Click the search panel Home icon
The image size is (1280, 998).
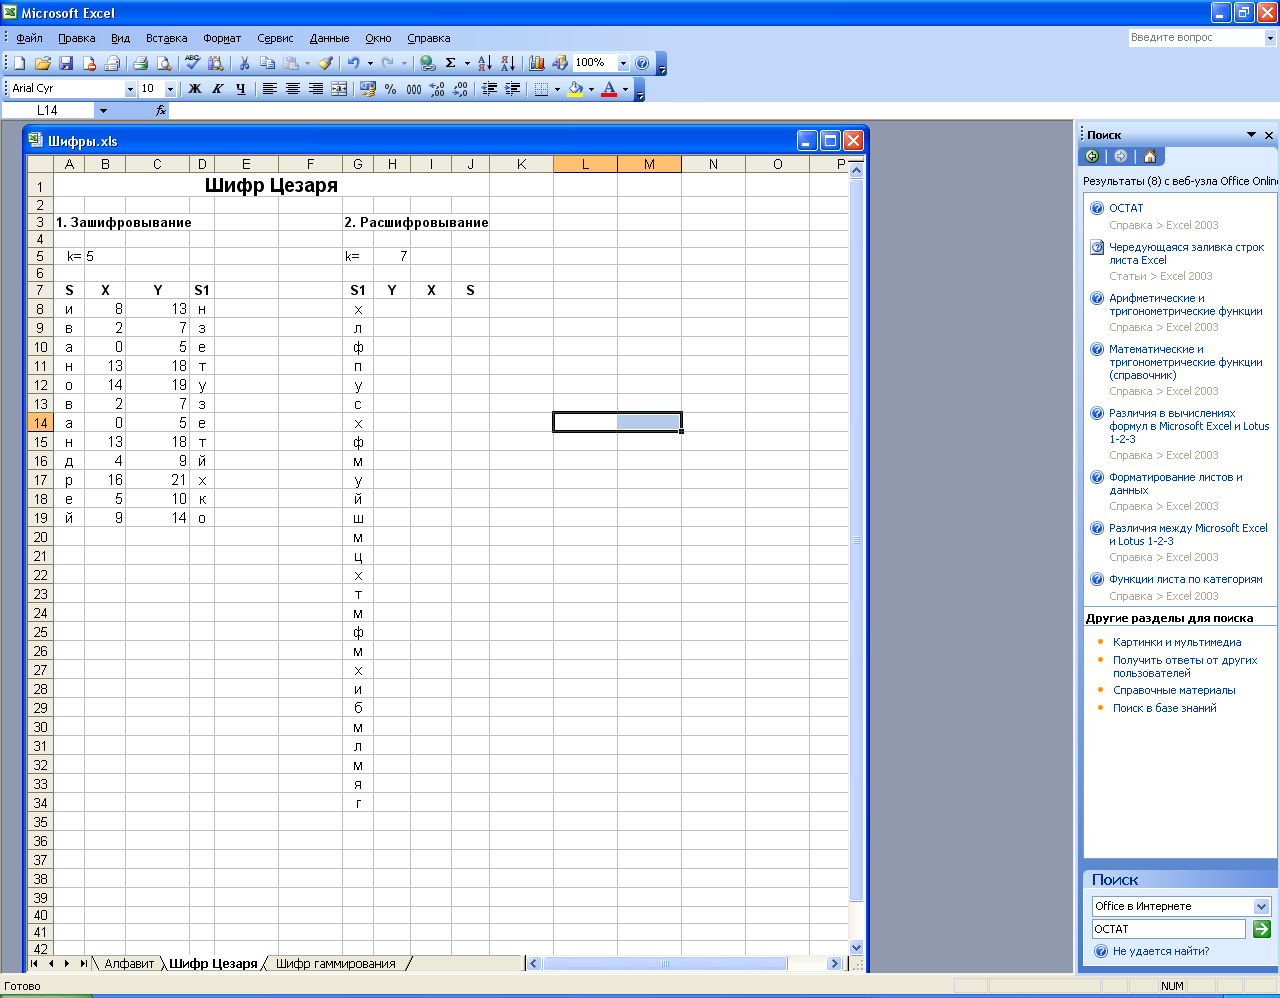[x=1150, y=156]
